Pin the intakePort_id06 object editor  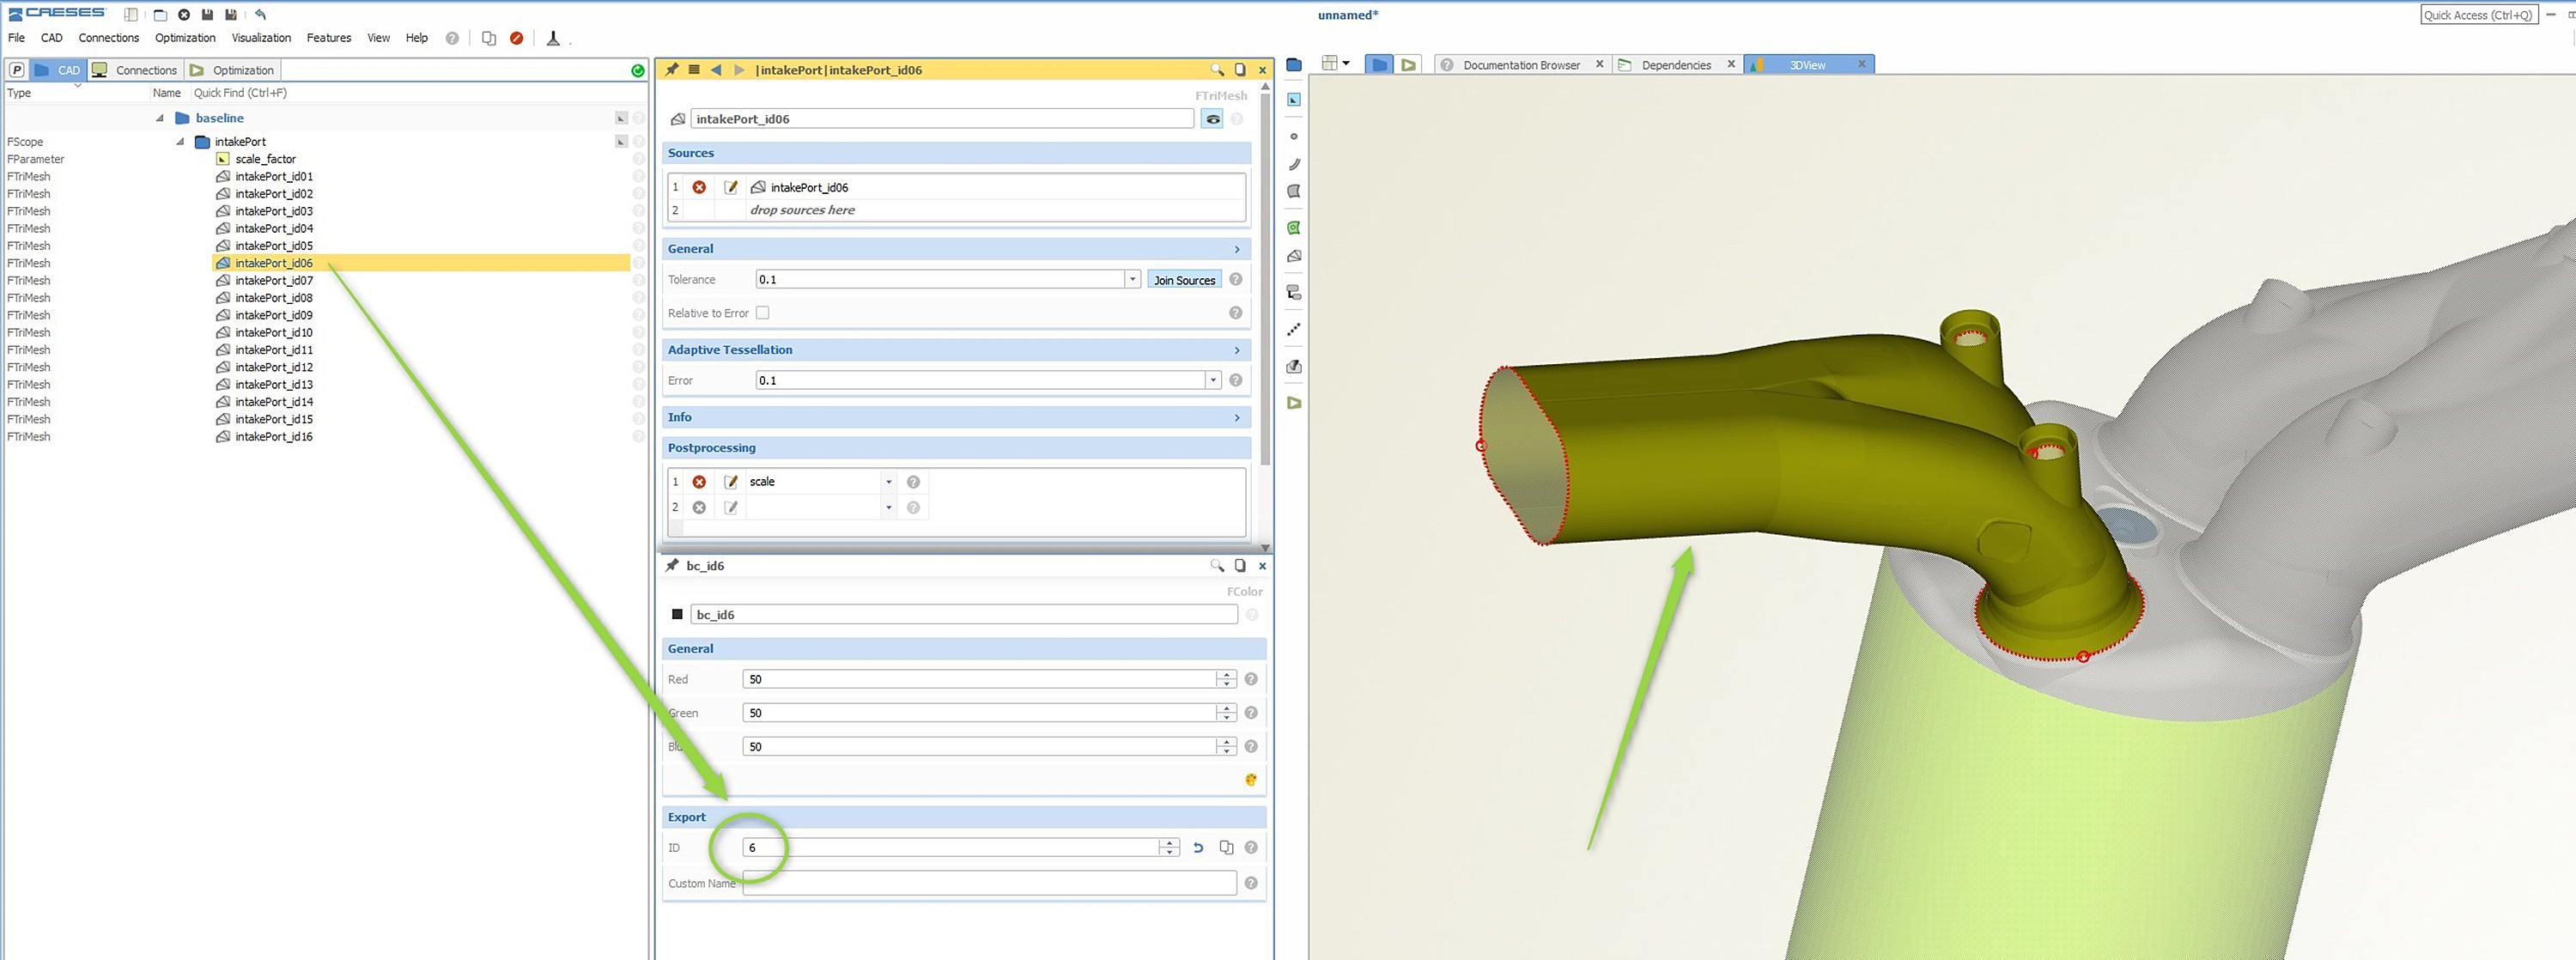click(x=672, y=70)
